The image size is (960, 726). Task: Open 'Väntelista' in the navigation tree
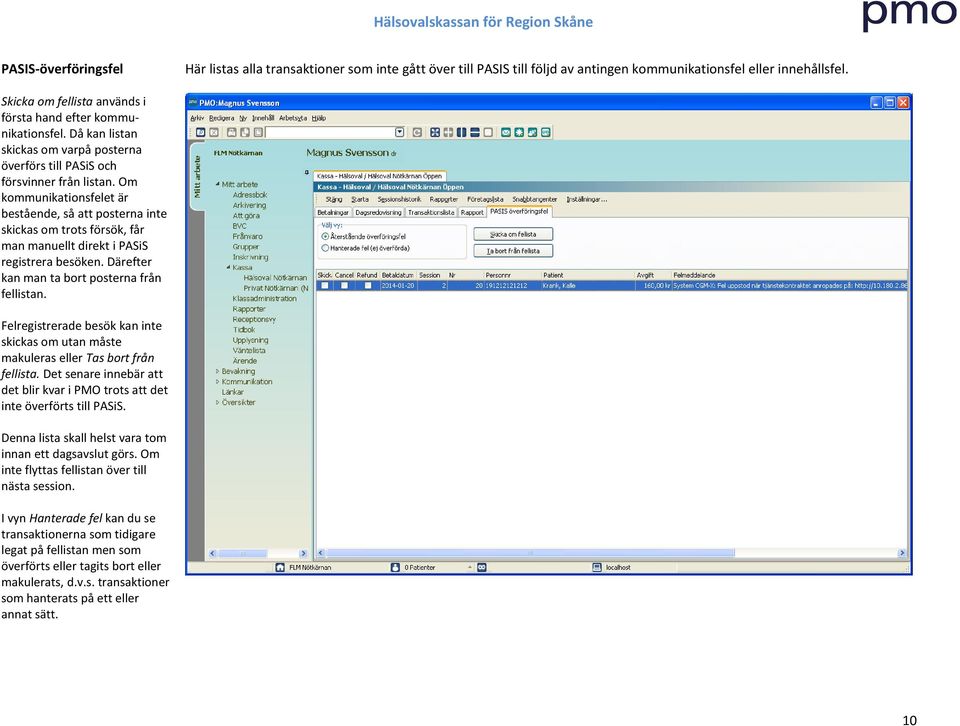coord(249,350)
